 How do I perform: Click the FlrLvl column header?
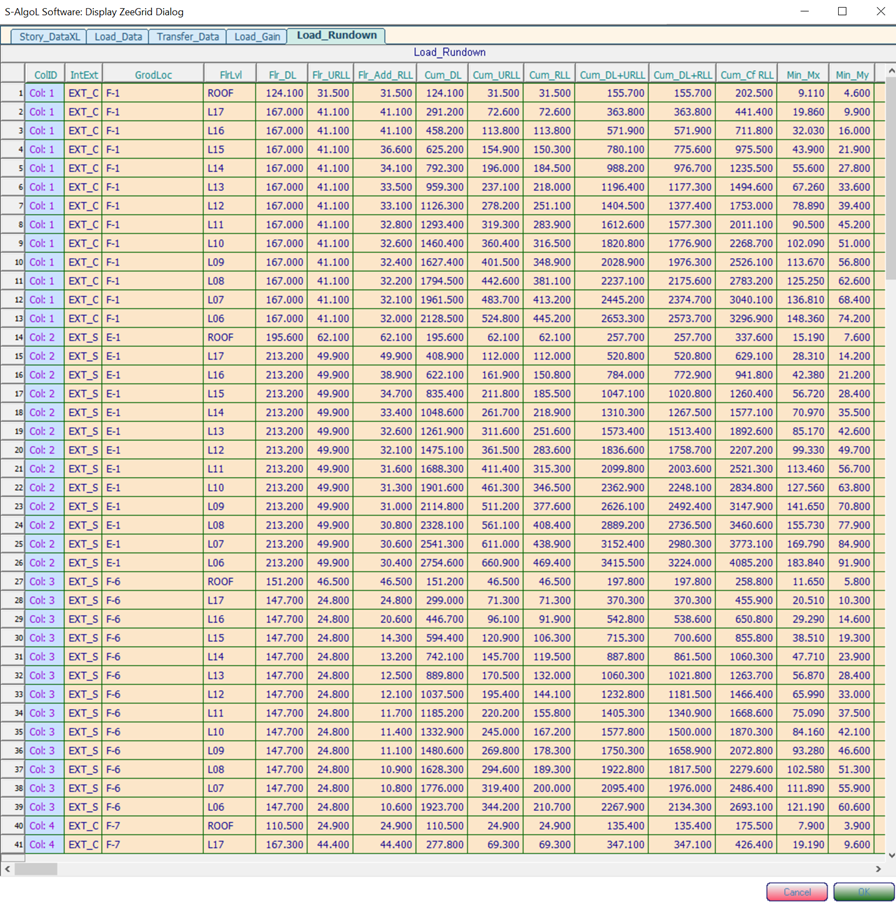[230, 74]
